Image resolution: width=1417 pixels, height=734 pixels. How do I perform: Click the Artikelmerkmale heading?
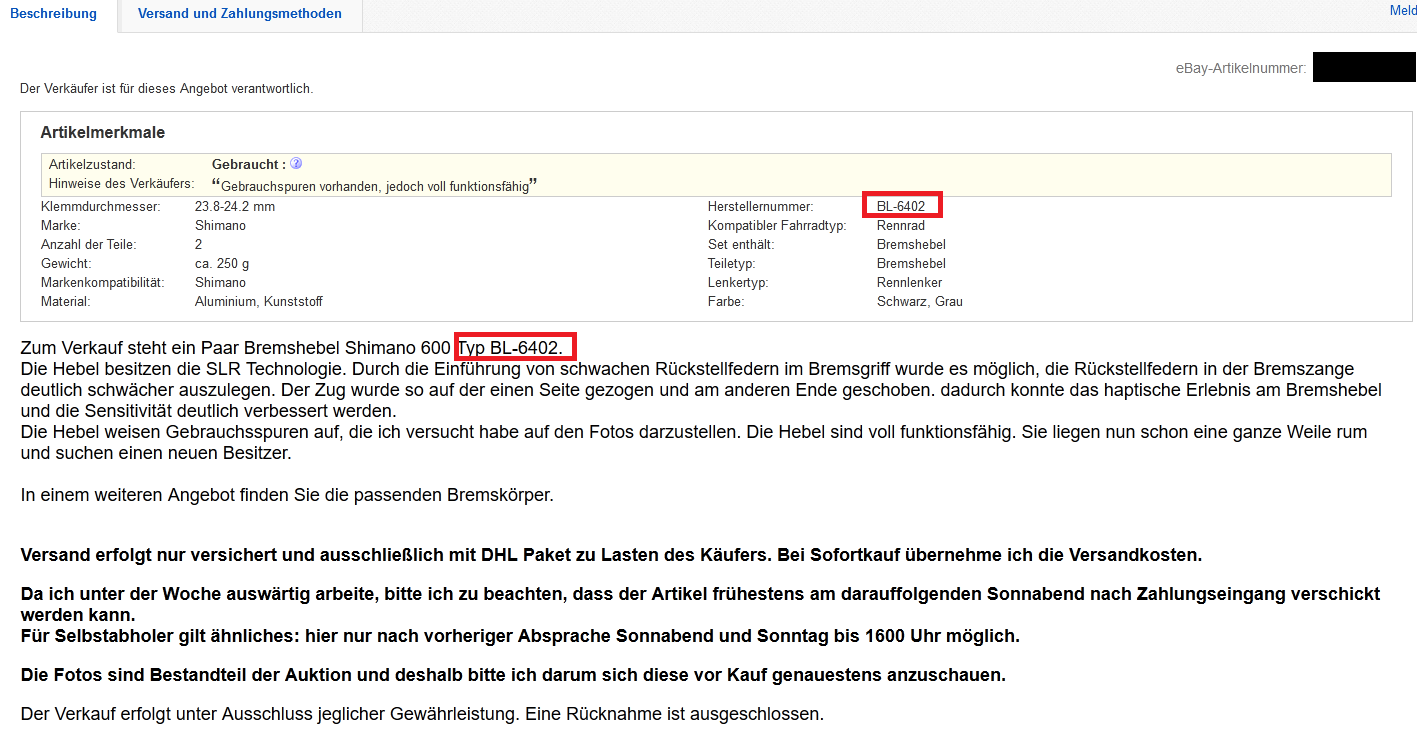click(102, 132)
